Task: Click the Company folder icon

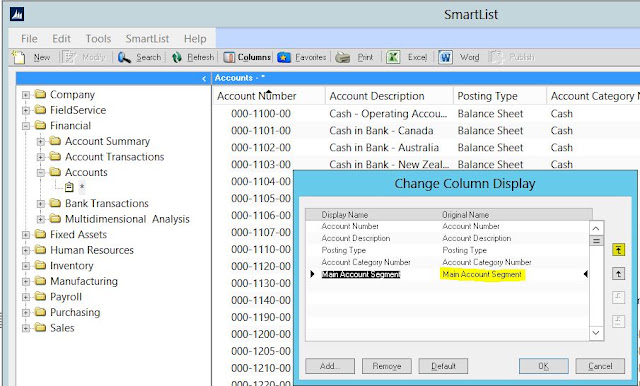Action: [x=40, y=94]
